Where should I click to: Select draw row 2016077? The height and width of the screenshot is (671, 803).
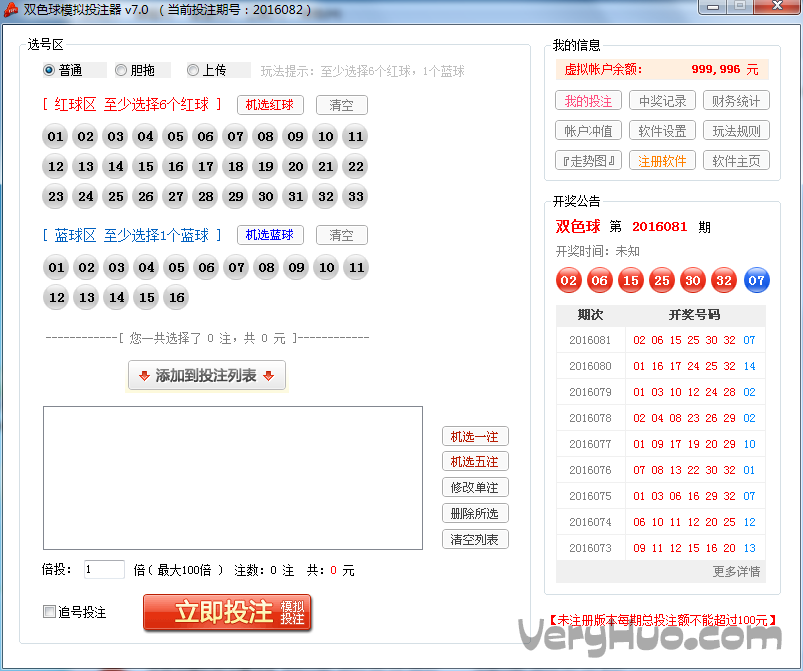point(661,444)
